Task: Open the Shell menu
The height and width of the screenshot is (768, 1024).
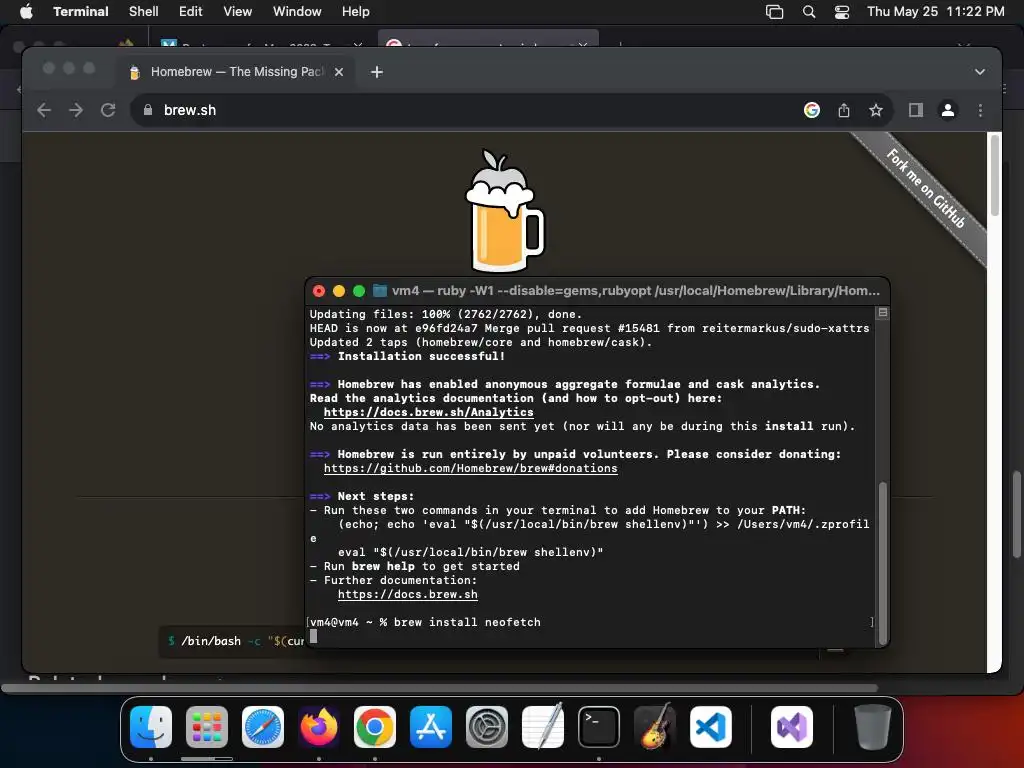Action: pyautogui.click(x=144, y=11)
